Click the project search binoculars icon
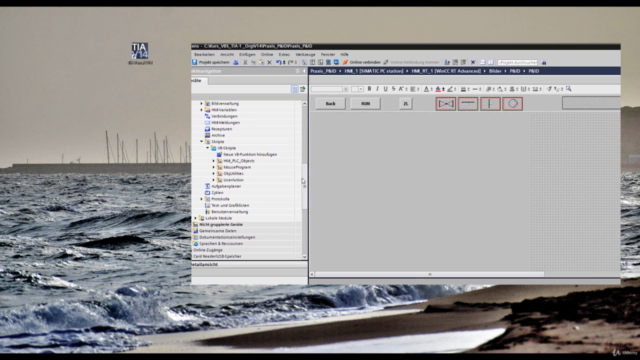The image size is (640, 360). (x=544, y=62)
